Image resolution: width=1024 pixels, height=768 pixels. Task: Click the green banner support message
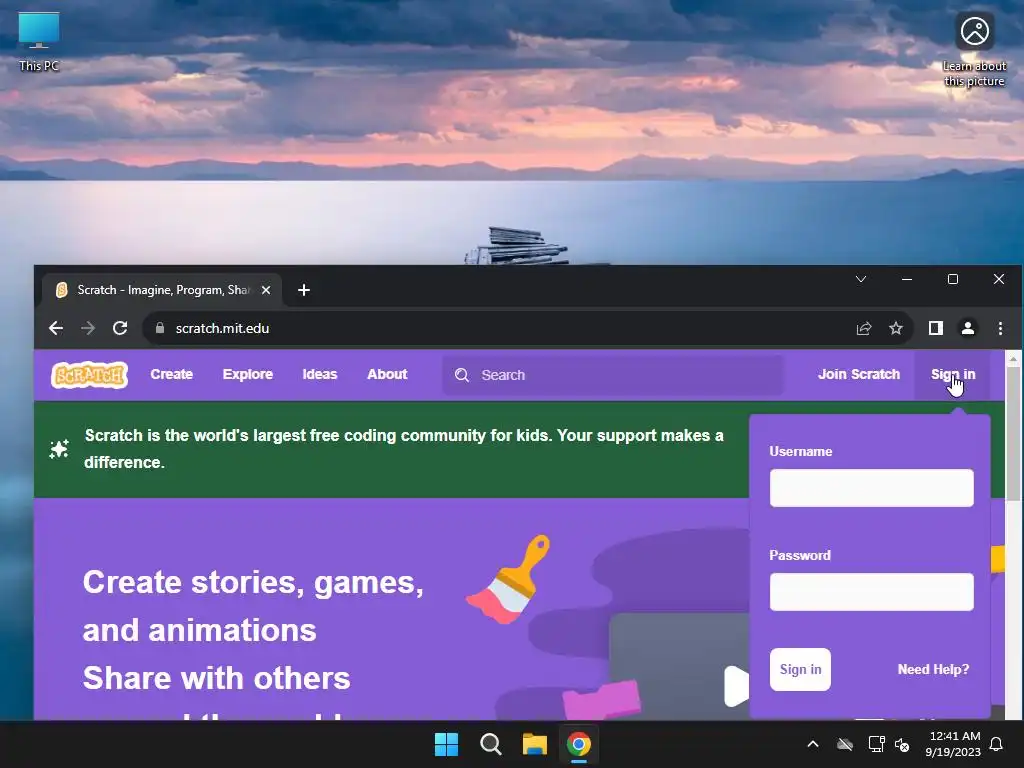coord(404,449)
